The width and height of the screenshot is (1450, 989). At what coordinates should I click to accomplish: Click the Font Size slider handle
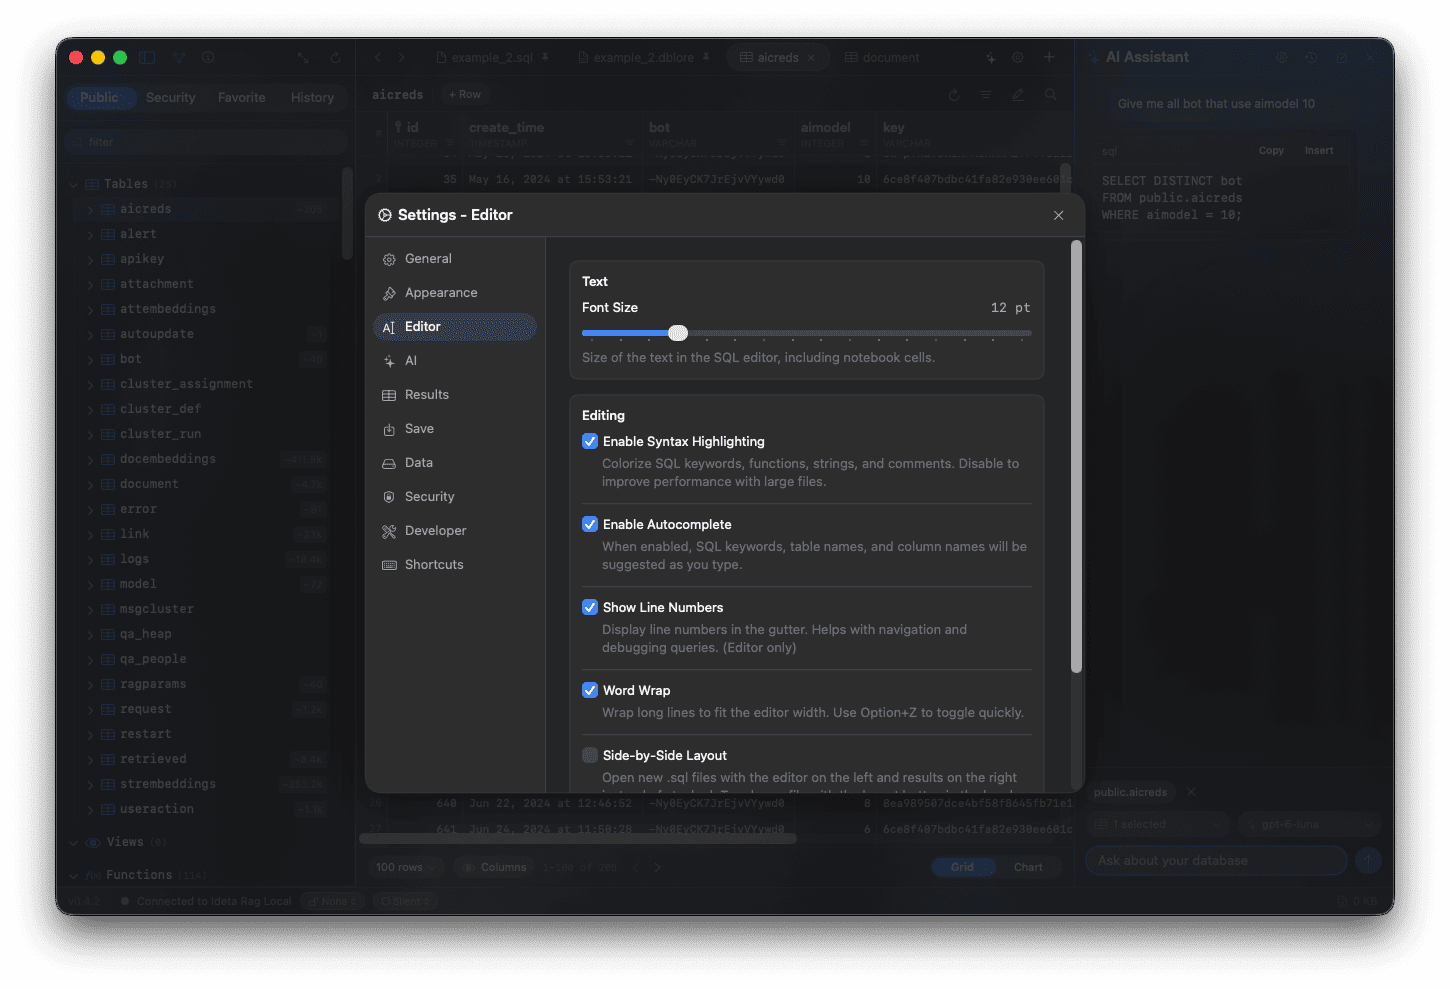[x=678, y=333]
